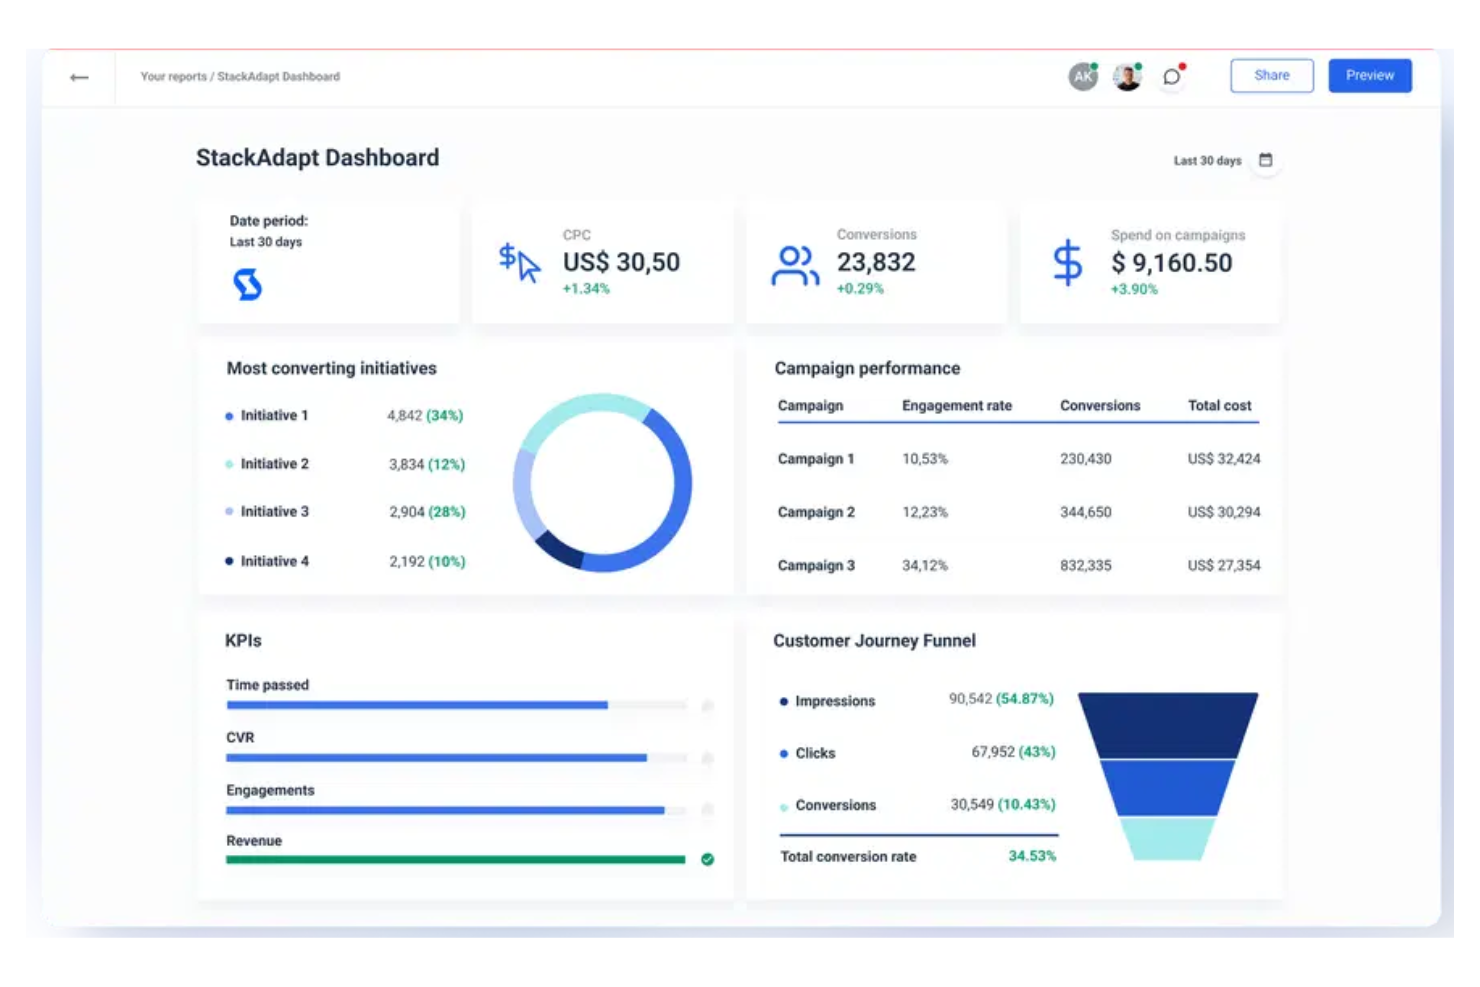The height and width of the screenshot is (987, 1480).
Task: Click the StackAdapt logo in the Date period card
Action: click(x=246, y=283)
